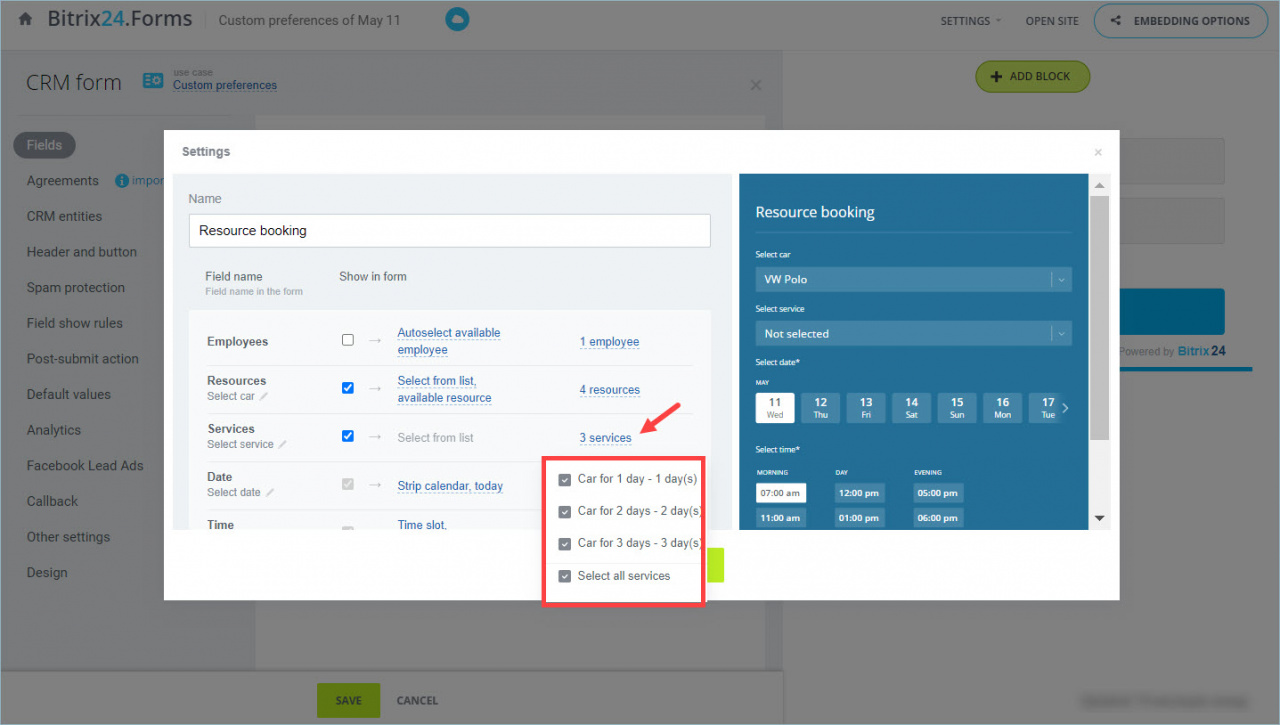Change the Time slot option link
Image resolution: width=1280 pixels, height=725 pixels.
click(424, 525)
